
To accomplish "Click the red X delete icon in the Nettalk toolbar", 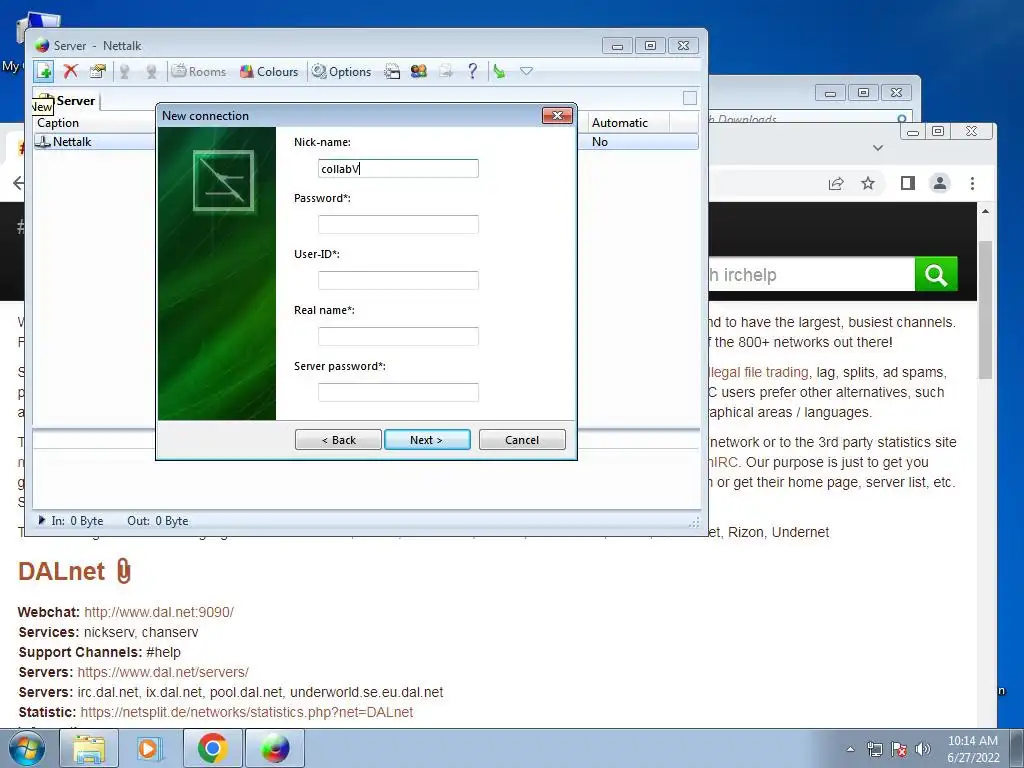I will 71,71.
